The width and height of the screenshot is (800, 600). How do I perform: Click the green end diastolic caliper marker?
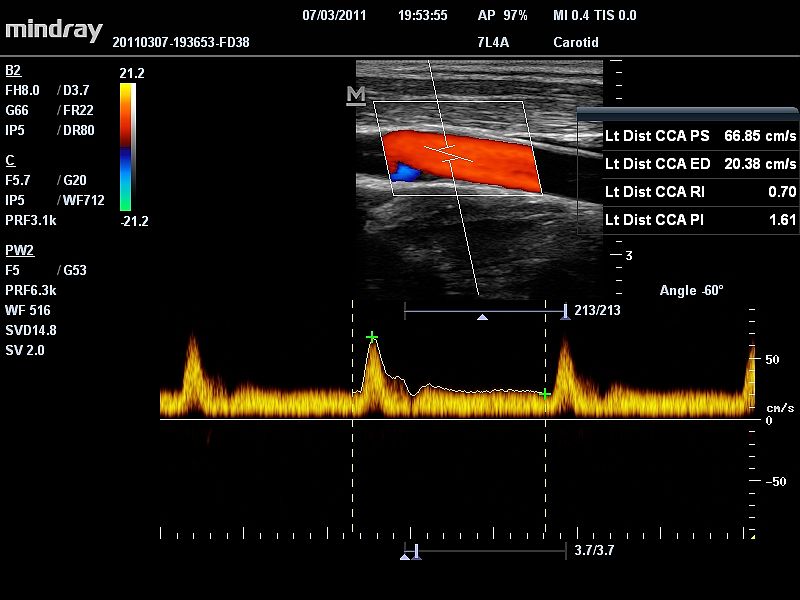pyautogui.click(x=545, y=394)
